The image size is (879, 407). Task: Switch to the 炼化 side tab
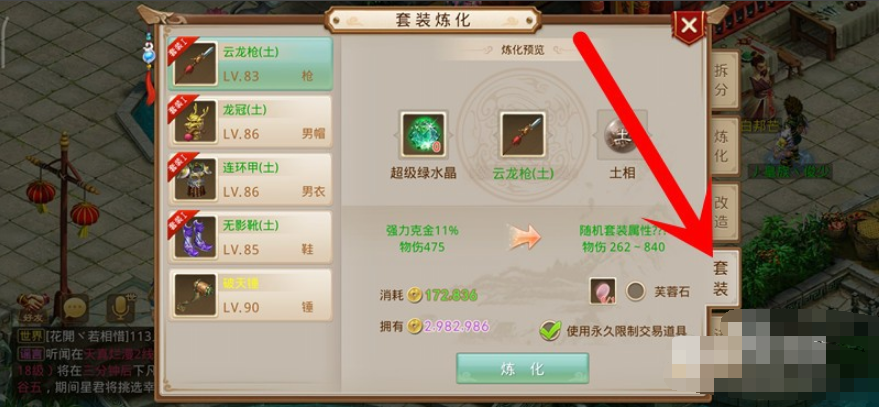click(722, 147)
